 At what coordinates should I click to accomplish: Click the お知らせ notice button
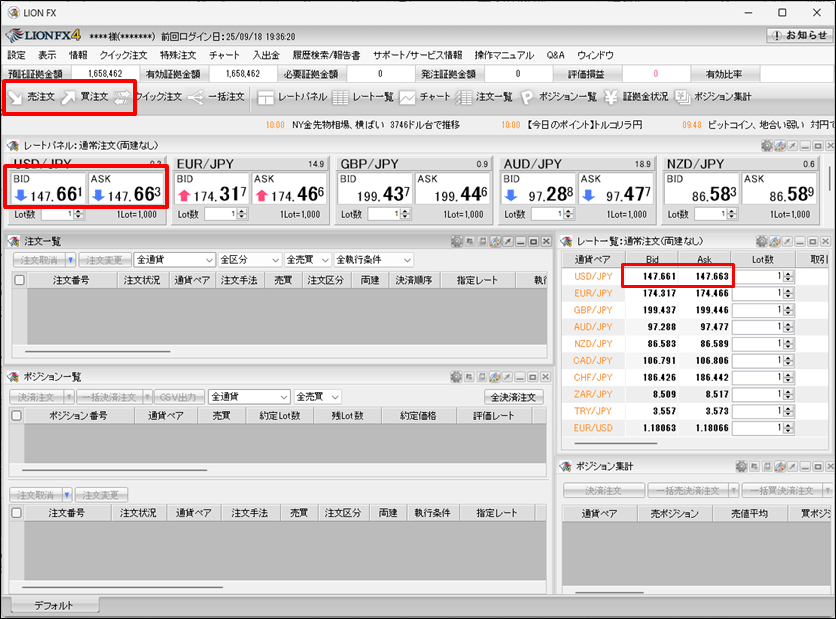[799, 35]
